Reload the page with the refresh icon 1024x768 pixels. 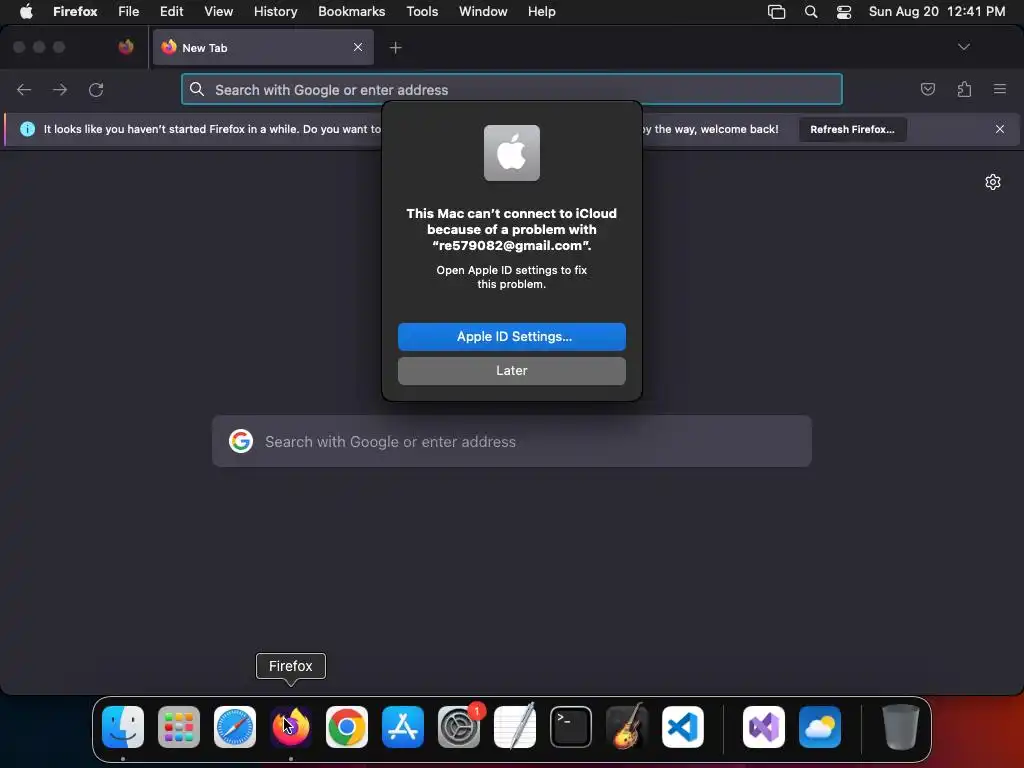point(96,89)
